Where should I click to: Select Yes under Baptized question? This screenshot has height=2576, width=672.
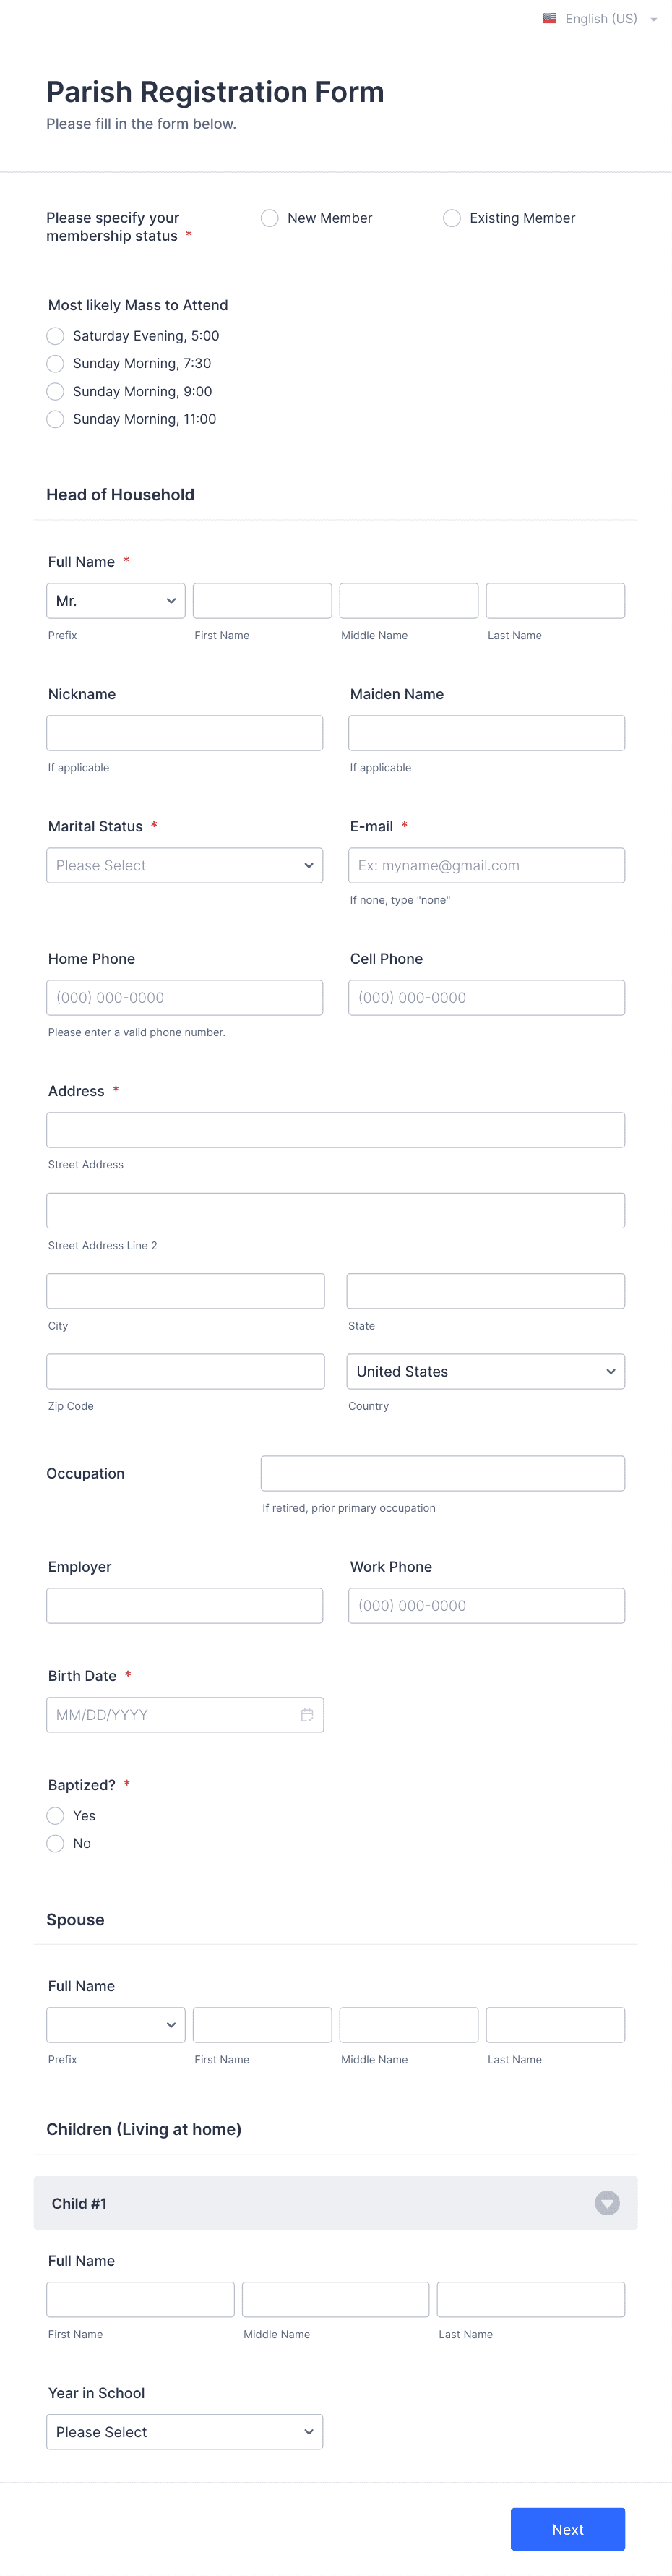(55, 1815)
